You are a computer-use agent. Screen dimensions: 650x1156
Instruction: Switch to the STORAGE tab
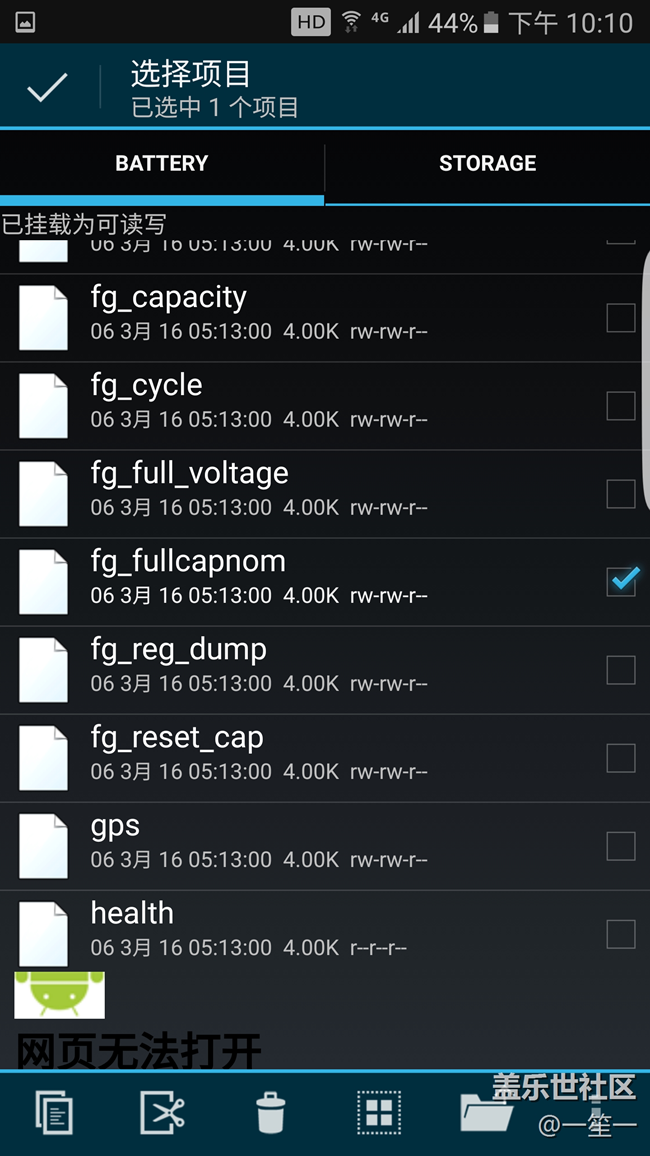(487, 164)
